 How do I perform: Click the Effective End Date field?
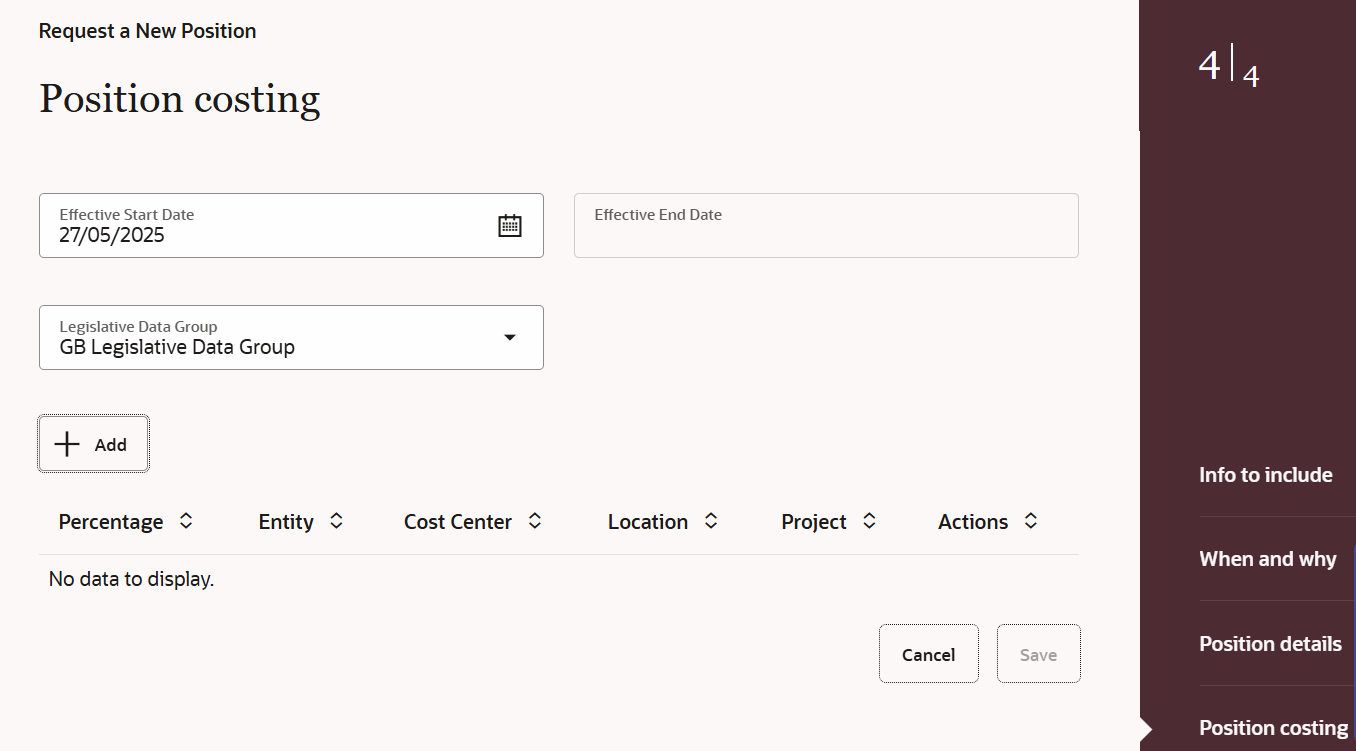[x=826, y=225]
